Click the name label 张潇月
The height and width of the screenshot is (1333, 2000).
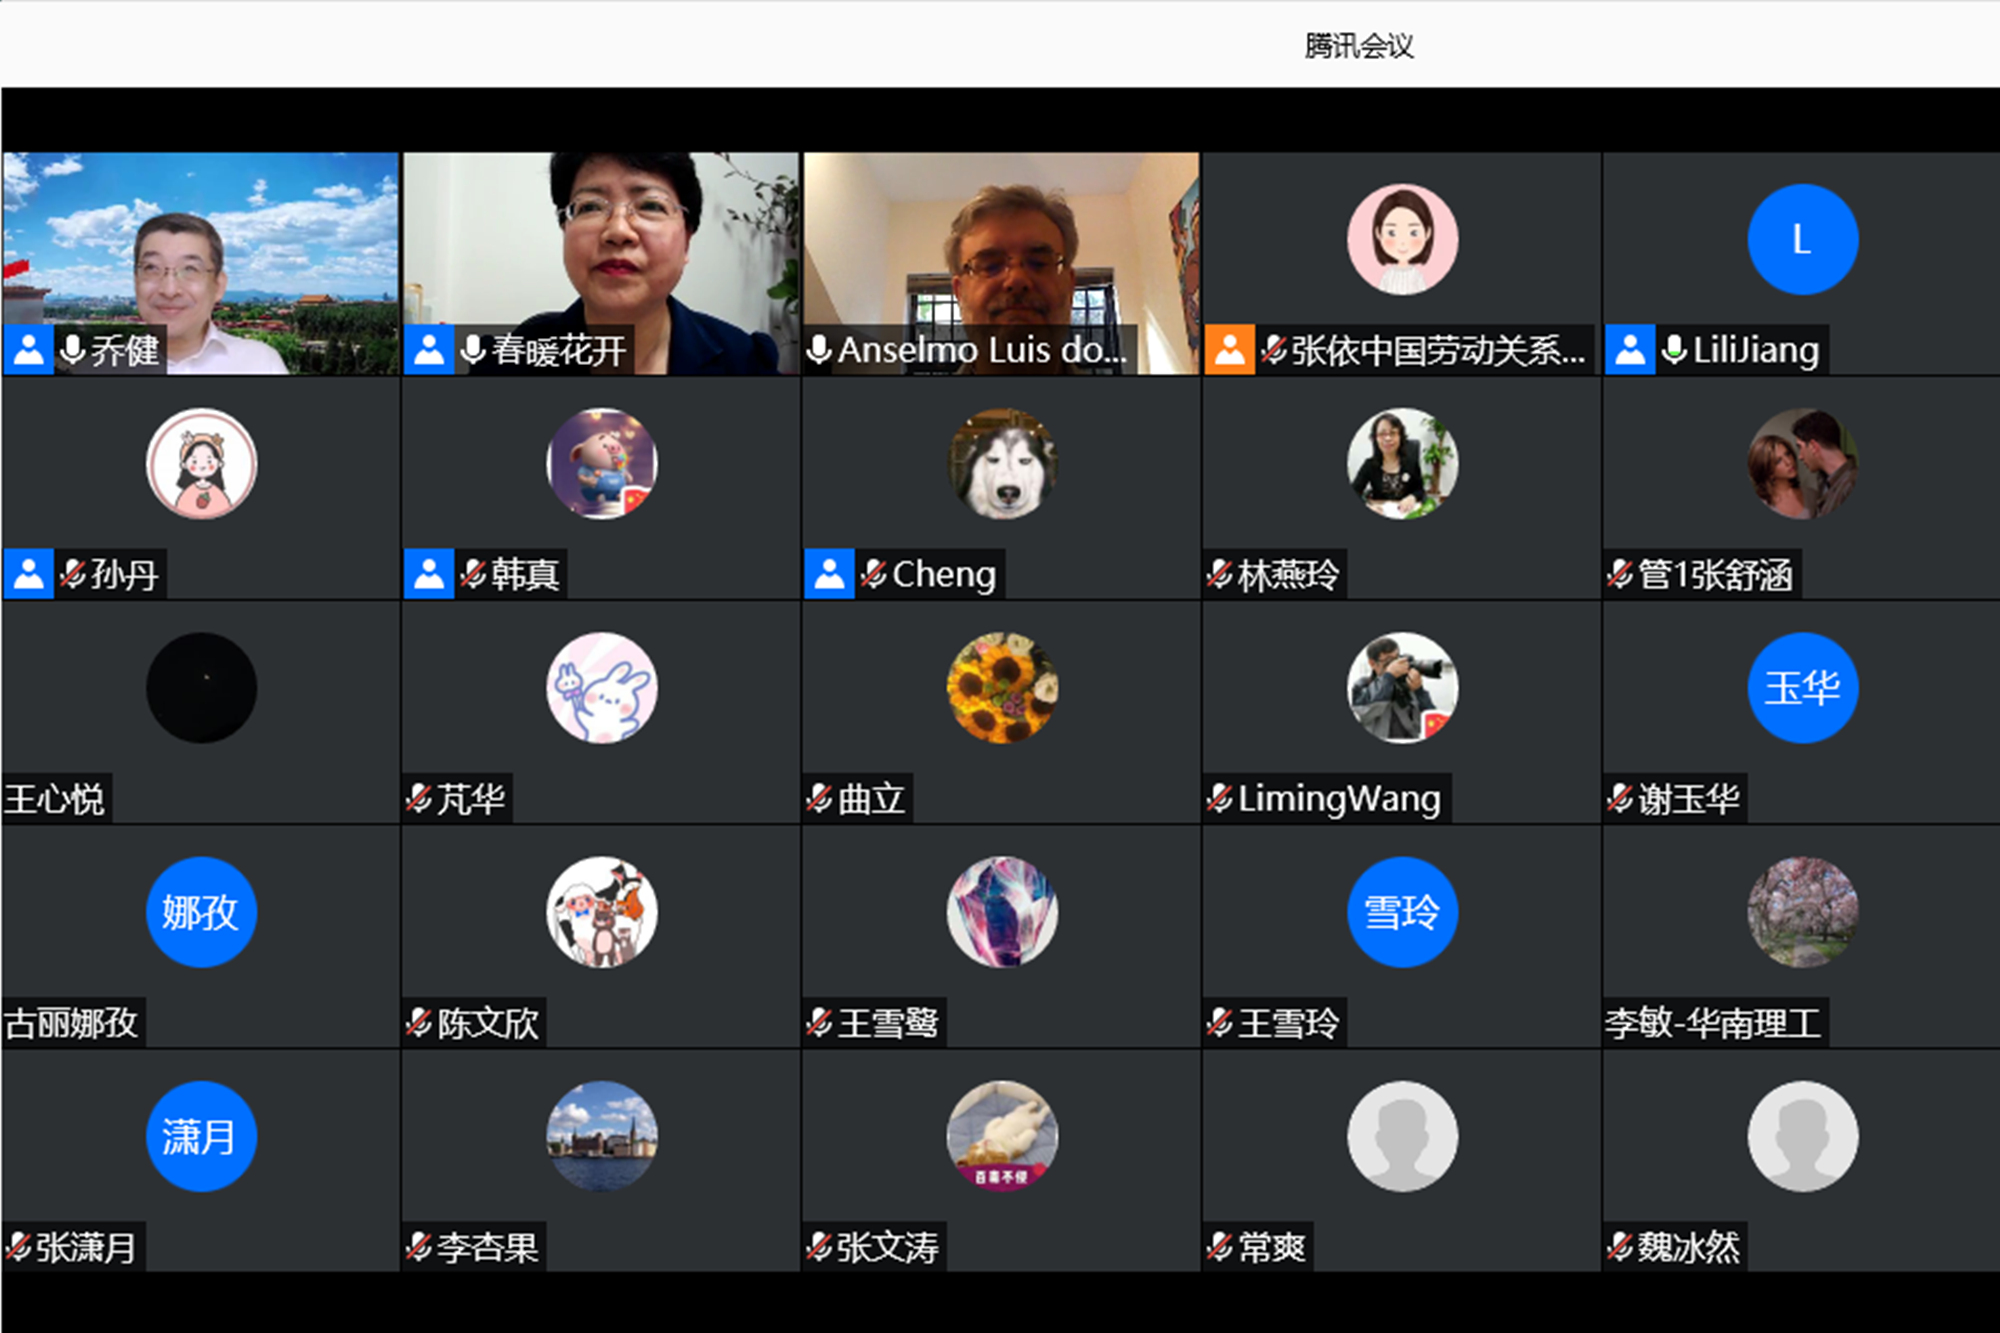pyautogui.click(x=85, y=1247)
